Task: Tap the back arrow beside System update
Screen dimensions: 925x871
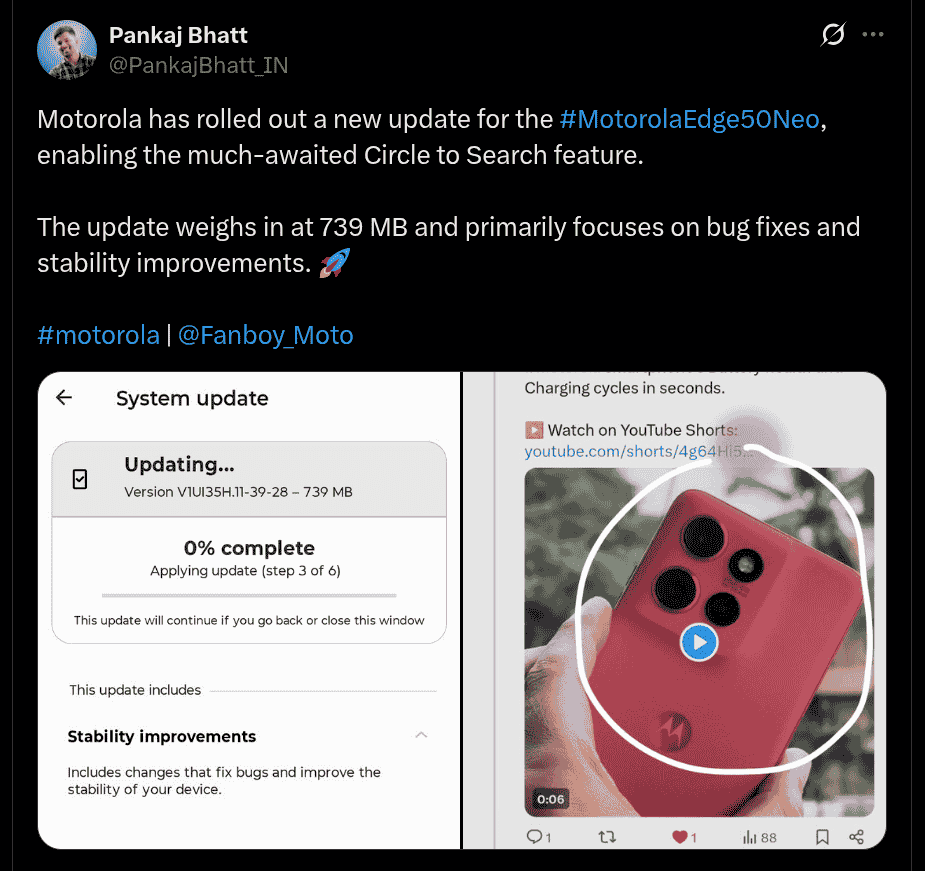Action: 64,398
